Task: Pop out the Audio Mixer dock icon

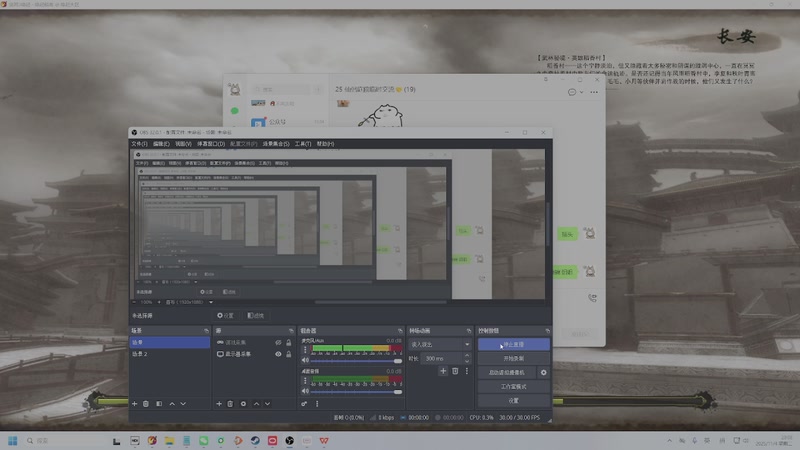Action: pyautogui.click(x=400, y=331)
